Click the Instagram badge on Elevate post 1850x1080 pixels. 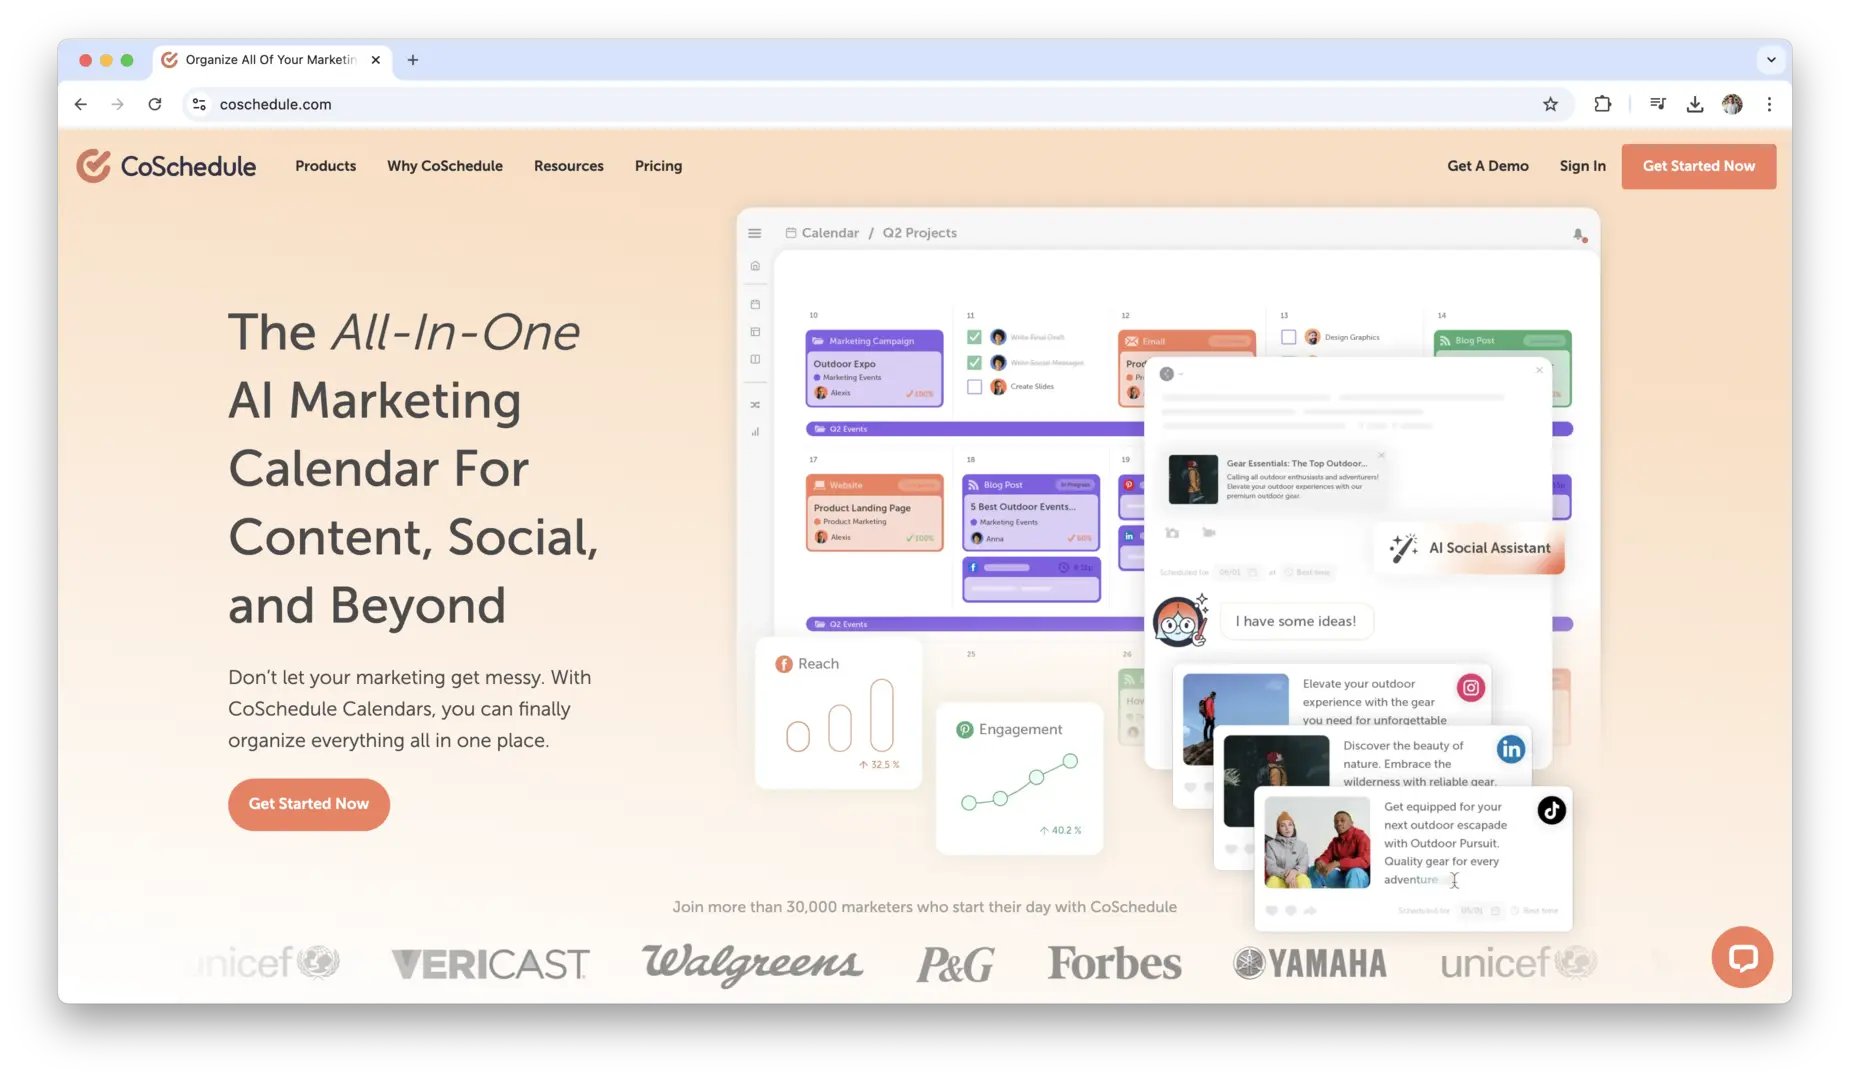[x=1470, y=687]
